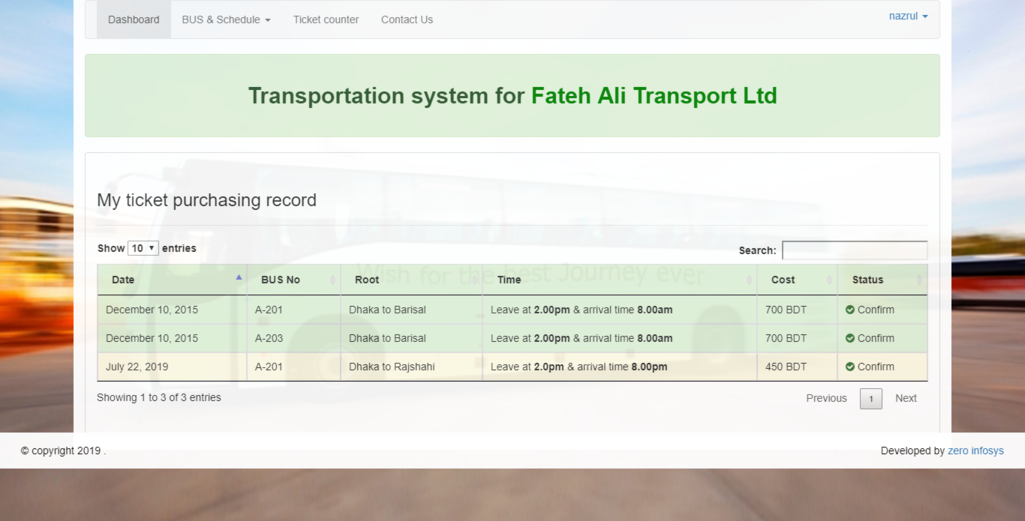Sort table by Cost column
1025x521 pixels.
point(796,280)
